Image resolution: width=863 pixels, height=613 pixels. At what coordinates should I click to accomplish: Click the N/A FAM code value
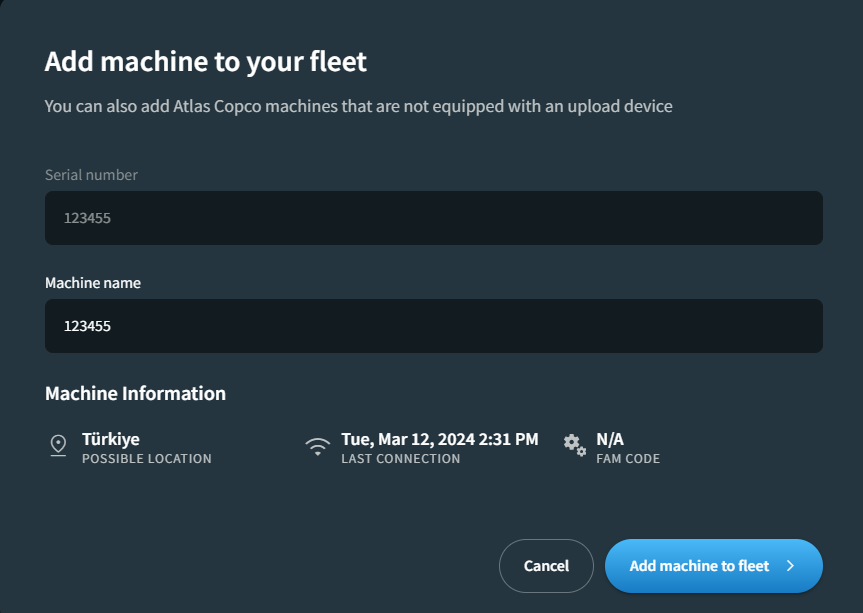pyautogui.click(x=610, y=439)
